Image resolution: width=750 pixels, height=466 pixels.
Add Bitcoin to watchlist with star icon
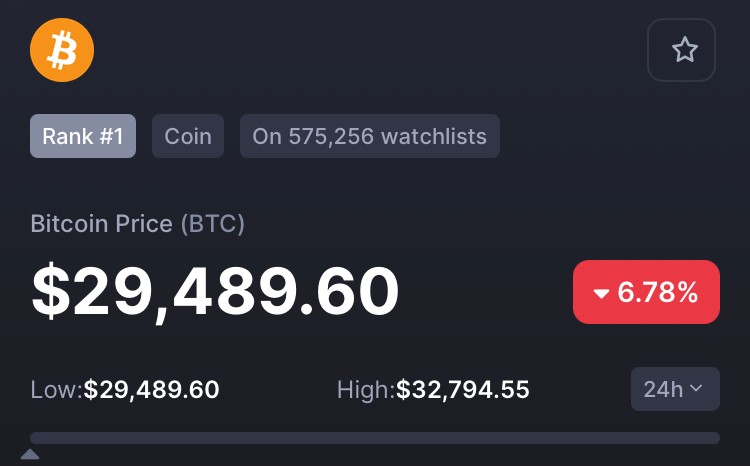click(681, 50)
